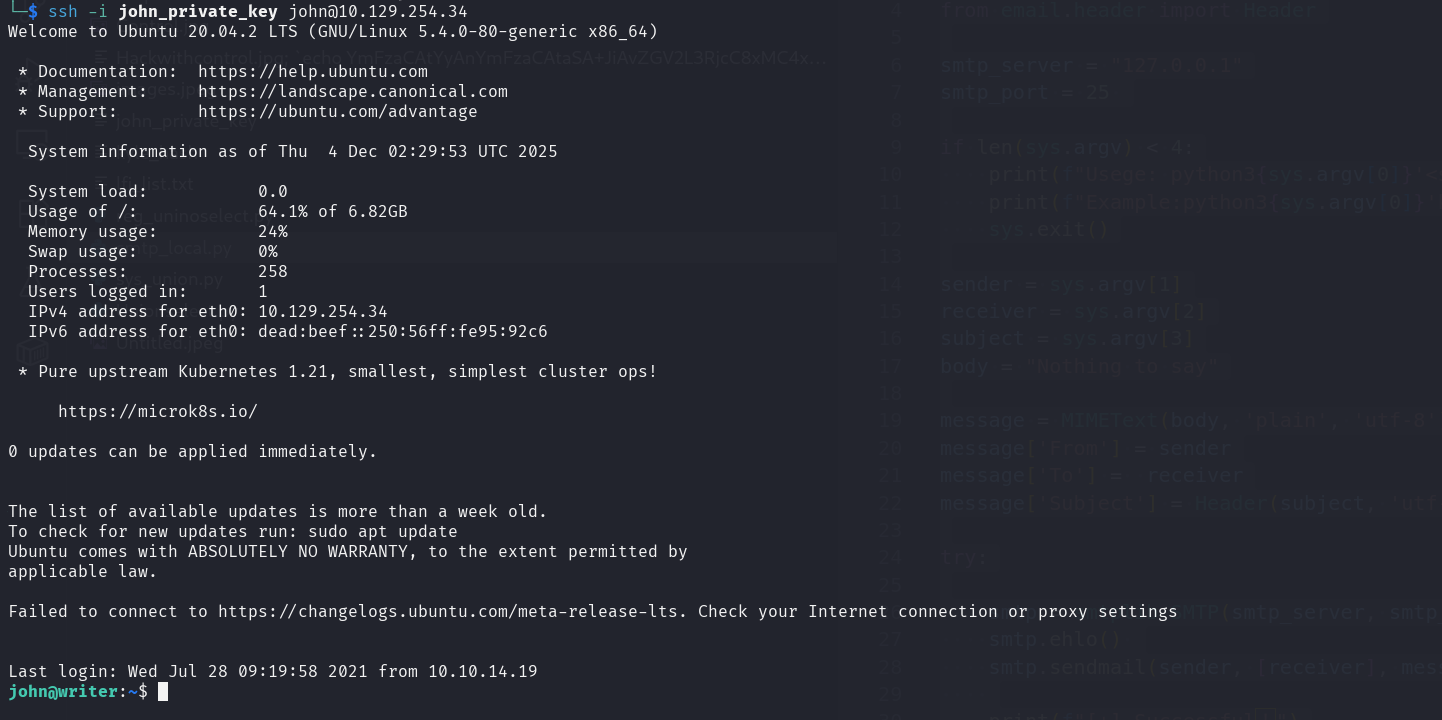
Task: Click the eth0 IPv4 address value
Action: coord(322,311)
